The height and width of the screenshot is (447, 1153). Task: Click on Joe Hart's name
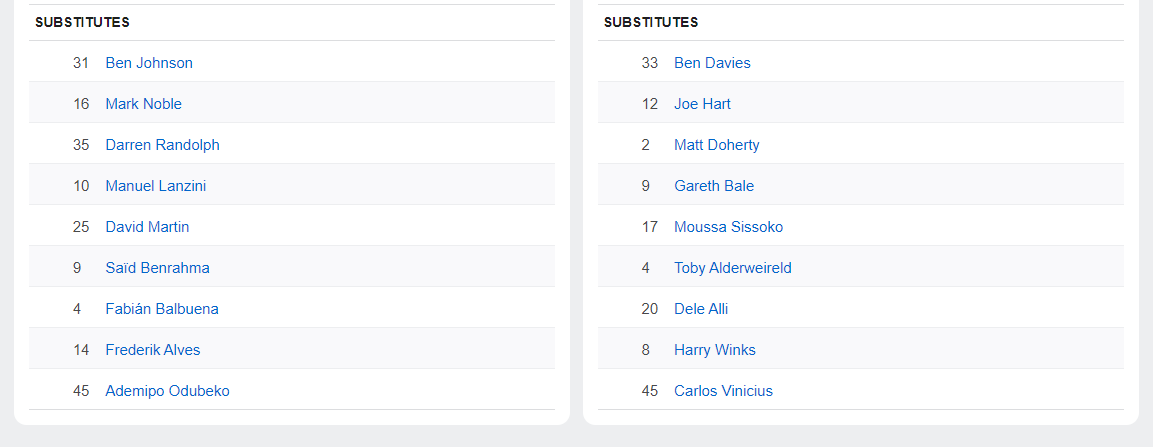click(702, 104)
